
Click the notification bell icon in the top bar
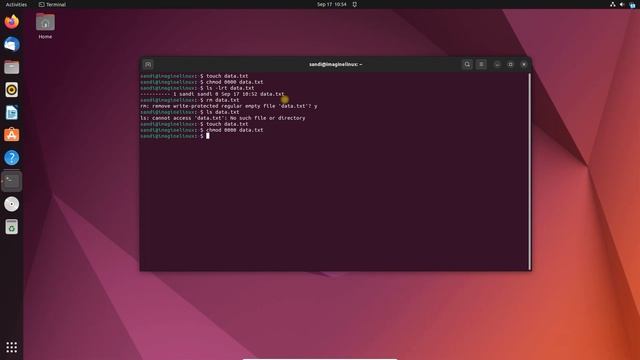click(x=355, y=4)
